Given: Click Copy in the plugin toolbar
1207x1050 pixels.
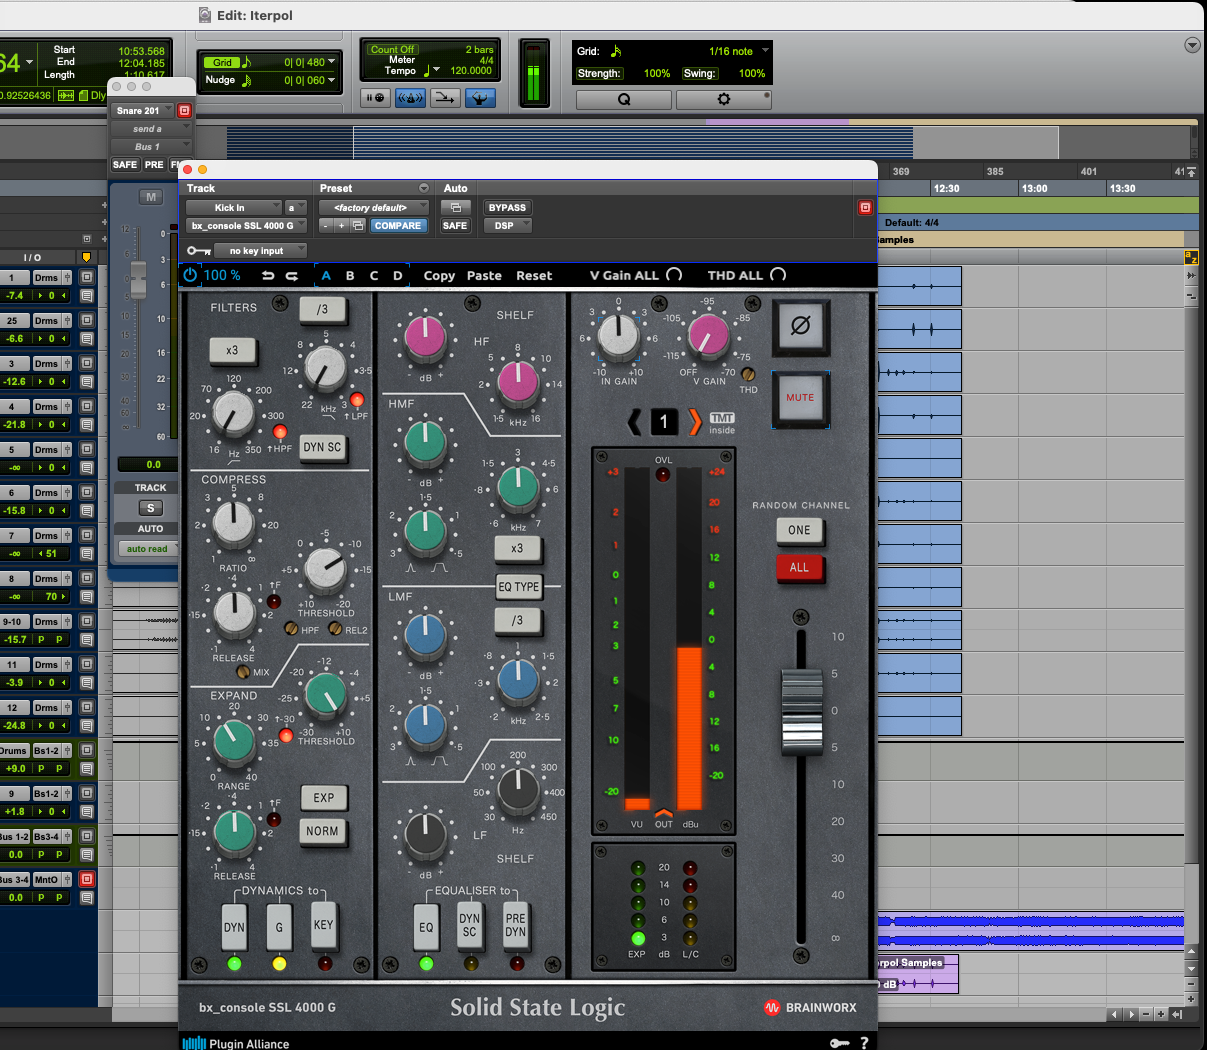Looking at the screenshot, I should click(x=439, y=276).
